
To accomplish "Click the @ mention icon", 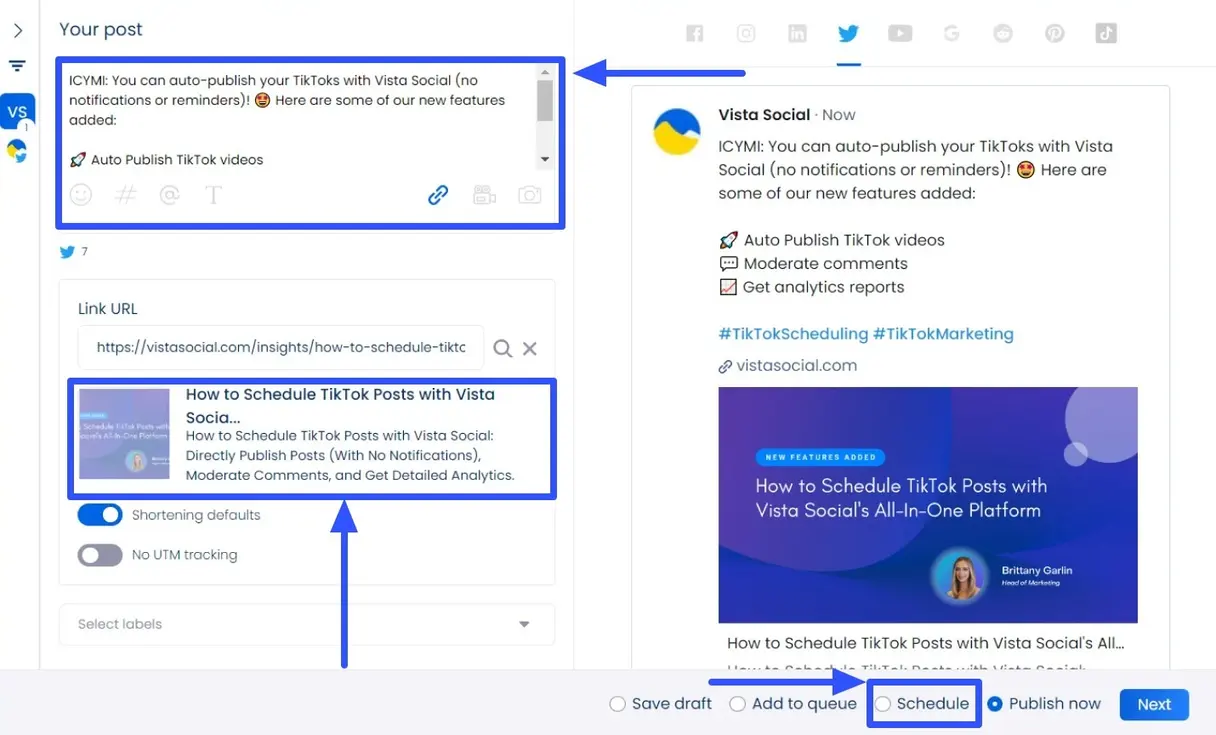I will pos(169,195).
